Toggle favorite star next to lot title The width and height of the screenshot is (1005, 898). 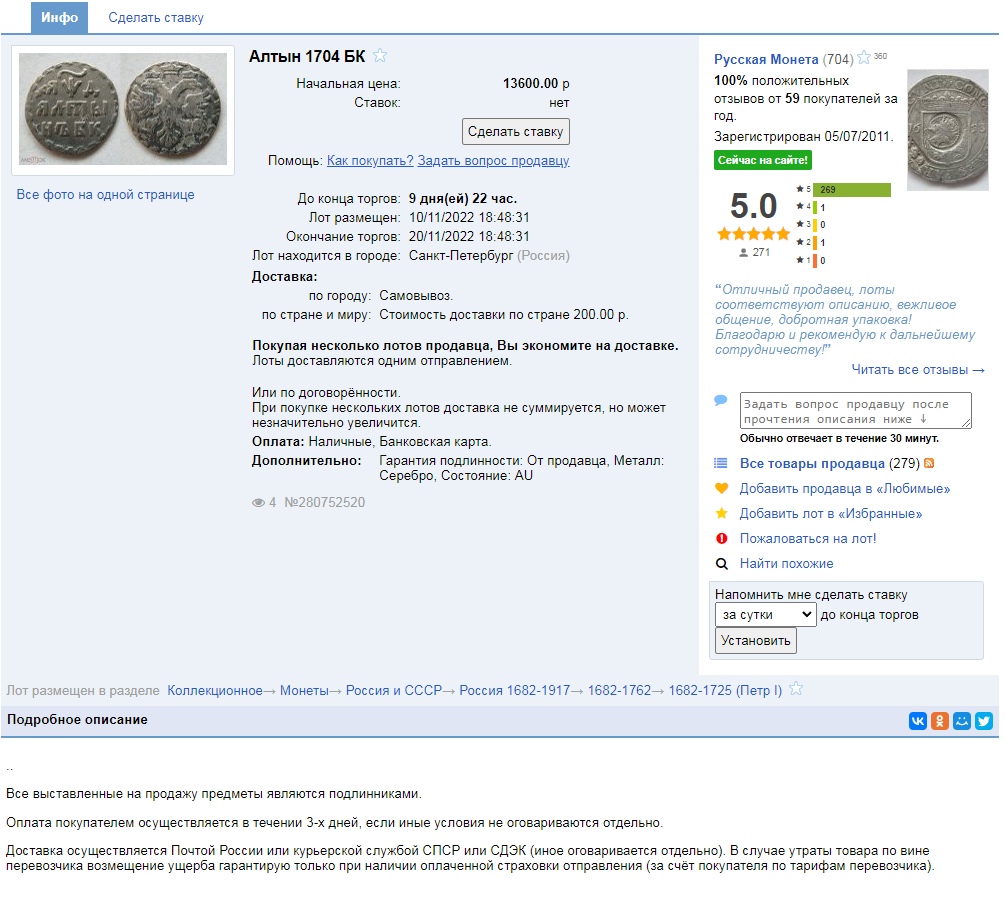(381, 56)
